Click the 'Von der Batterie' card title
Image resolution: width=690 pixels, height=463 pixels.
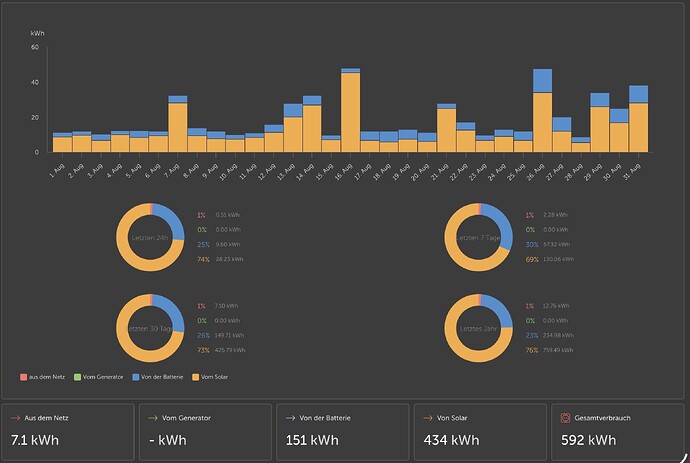point(325,418)
